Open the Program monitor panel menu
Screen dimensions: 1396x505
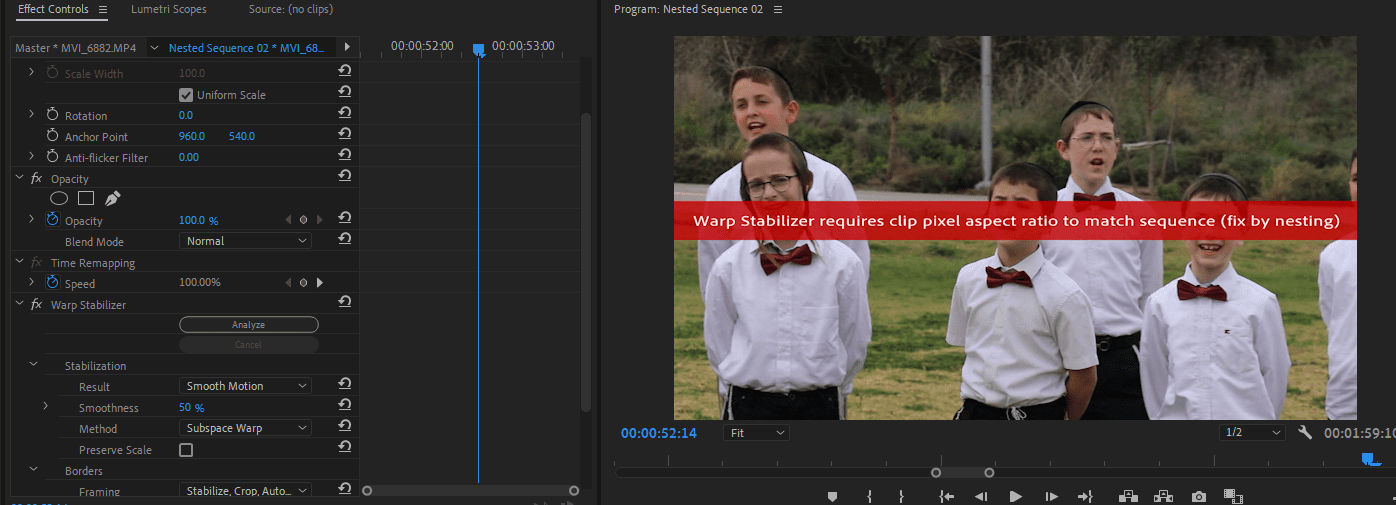point(778,9)
